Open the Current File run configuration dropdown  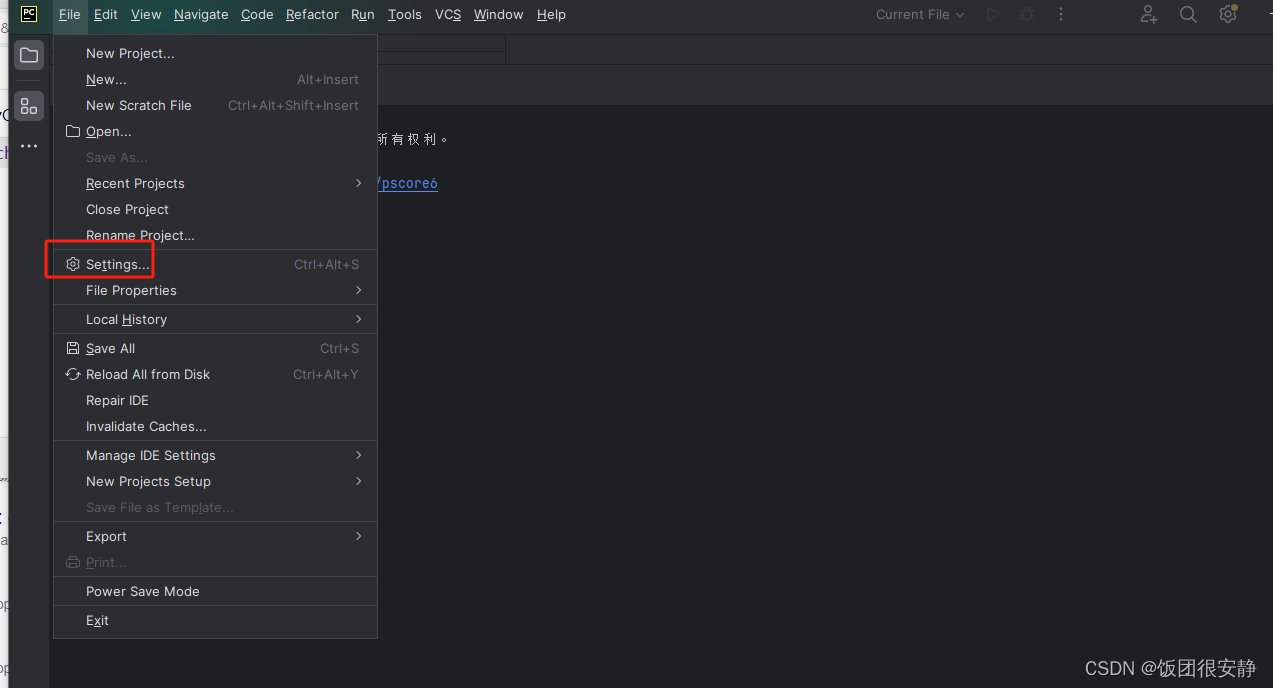[918, 14]
